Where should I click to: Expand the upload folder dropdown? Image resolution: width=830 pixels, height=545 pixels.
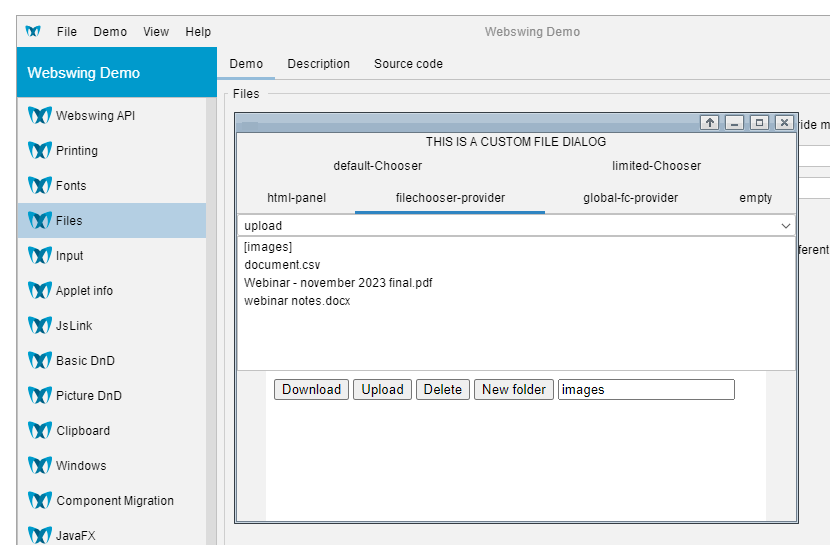click(x=516, y=225)
